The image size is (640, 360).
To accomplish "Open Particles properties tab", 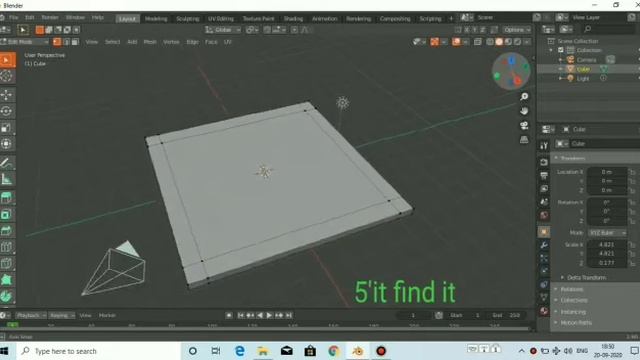I will click(x=544, y=258).
